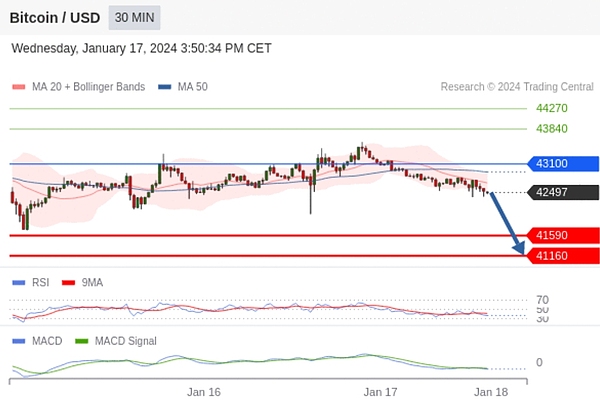Click the RSI 70 level label
Image resolution: width=600 pixels, height=406 pixels.
coord(542,300)
